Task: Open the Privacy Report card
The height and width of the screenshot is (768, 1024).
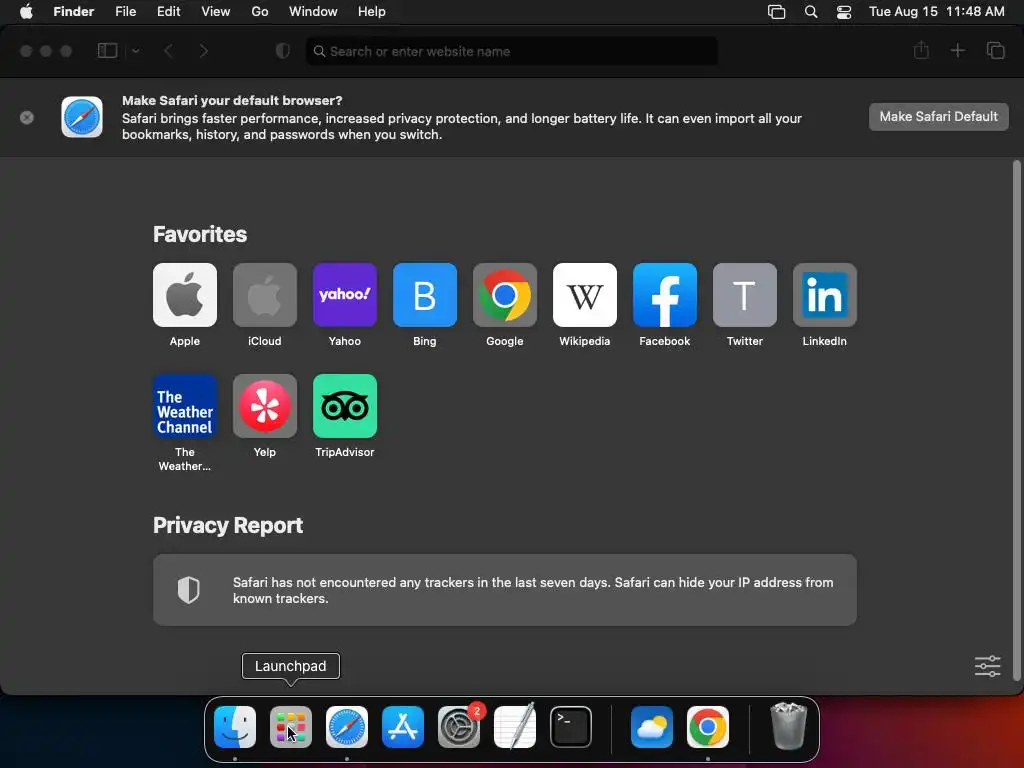Action: pyautogui.click(x=505, y=590)
